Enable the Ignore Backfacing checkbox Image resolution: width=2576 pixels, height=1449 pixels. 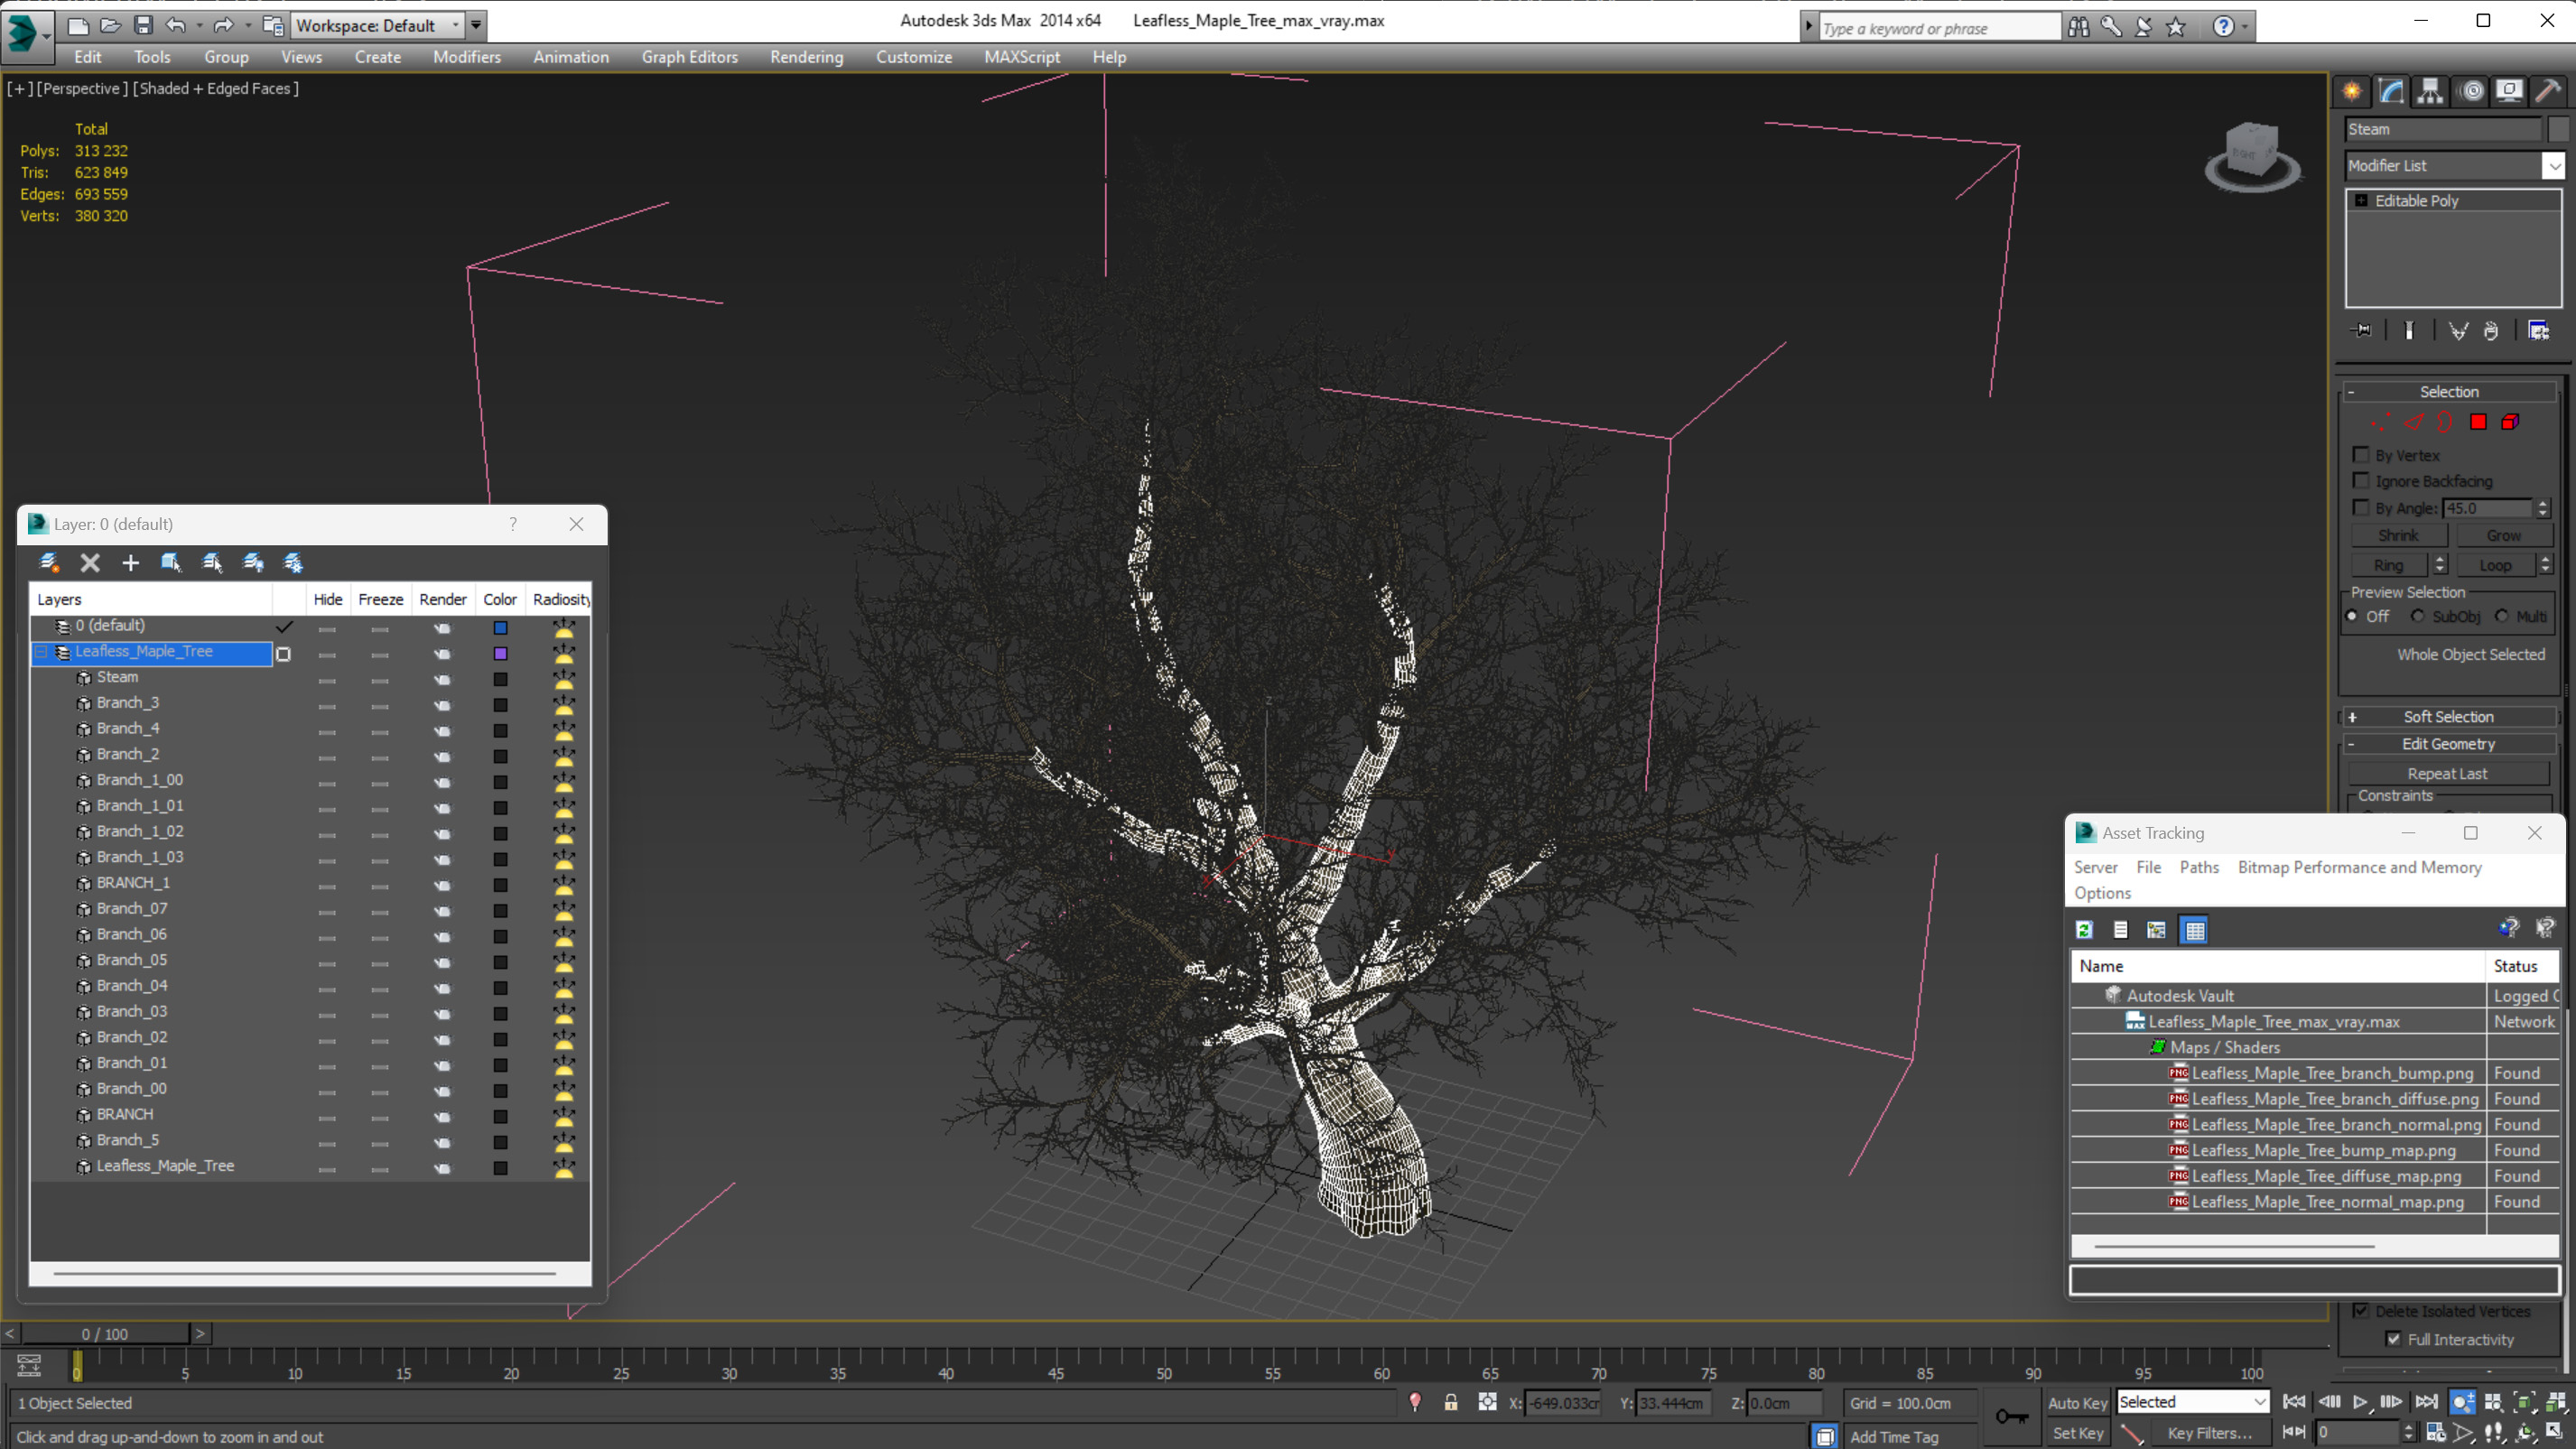click(x=2361, y=481)
